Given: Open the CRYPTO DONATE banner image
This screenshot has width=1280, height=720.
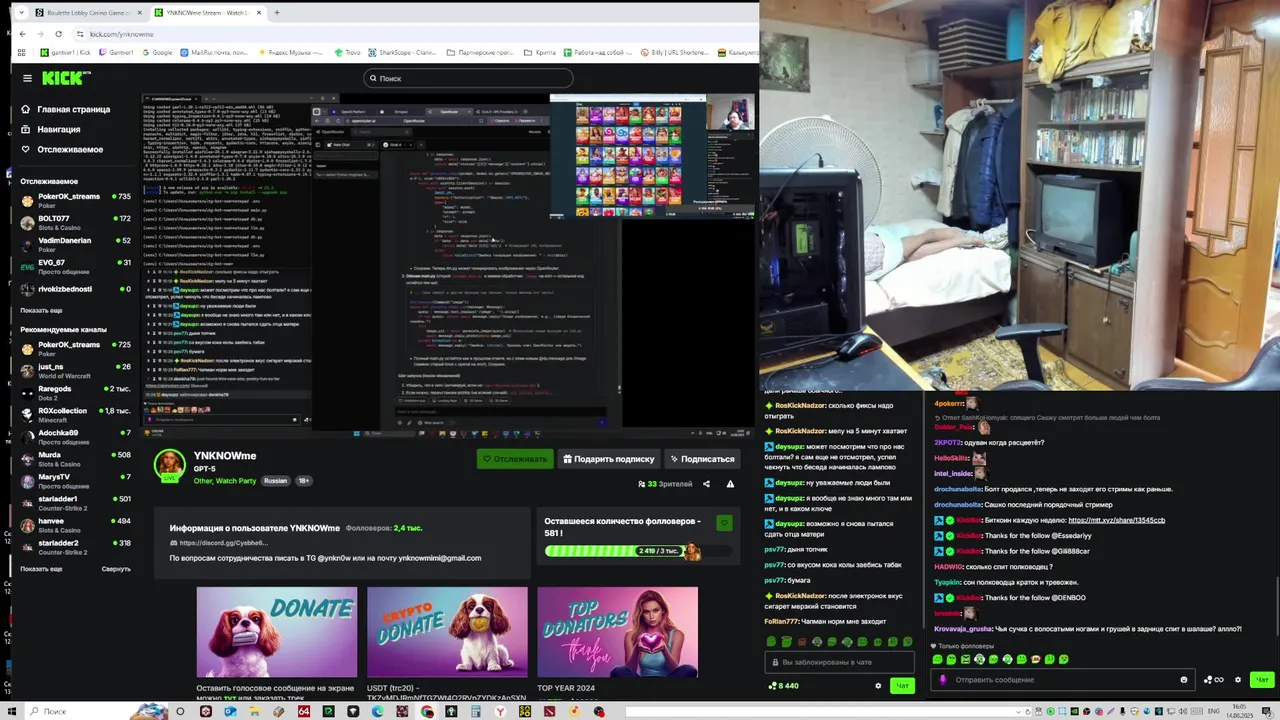Looking at the screenshot, I should click(447, 632).
